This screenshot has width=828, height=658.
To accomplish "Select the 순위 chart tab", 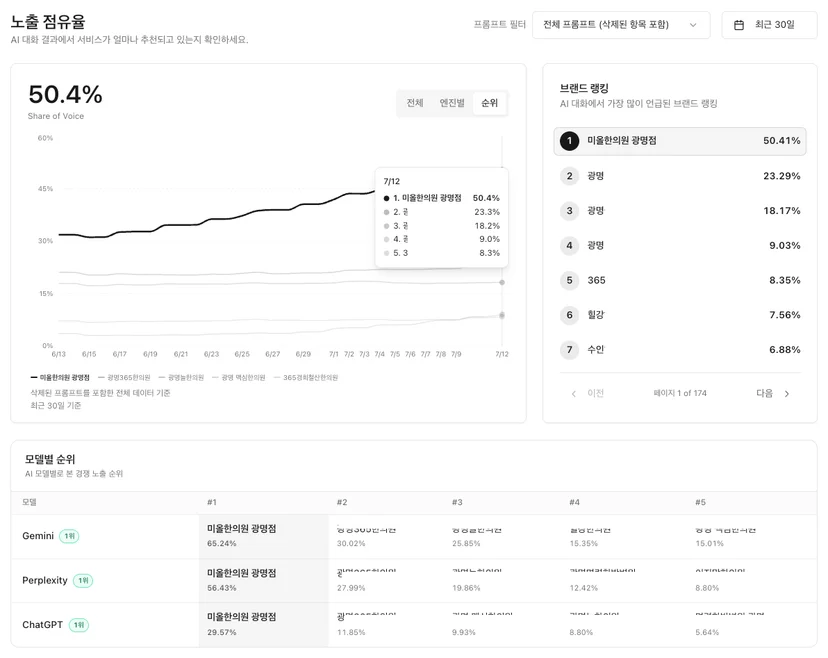I will [490, 103].
